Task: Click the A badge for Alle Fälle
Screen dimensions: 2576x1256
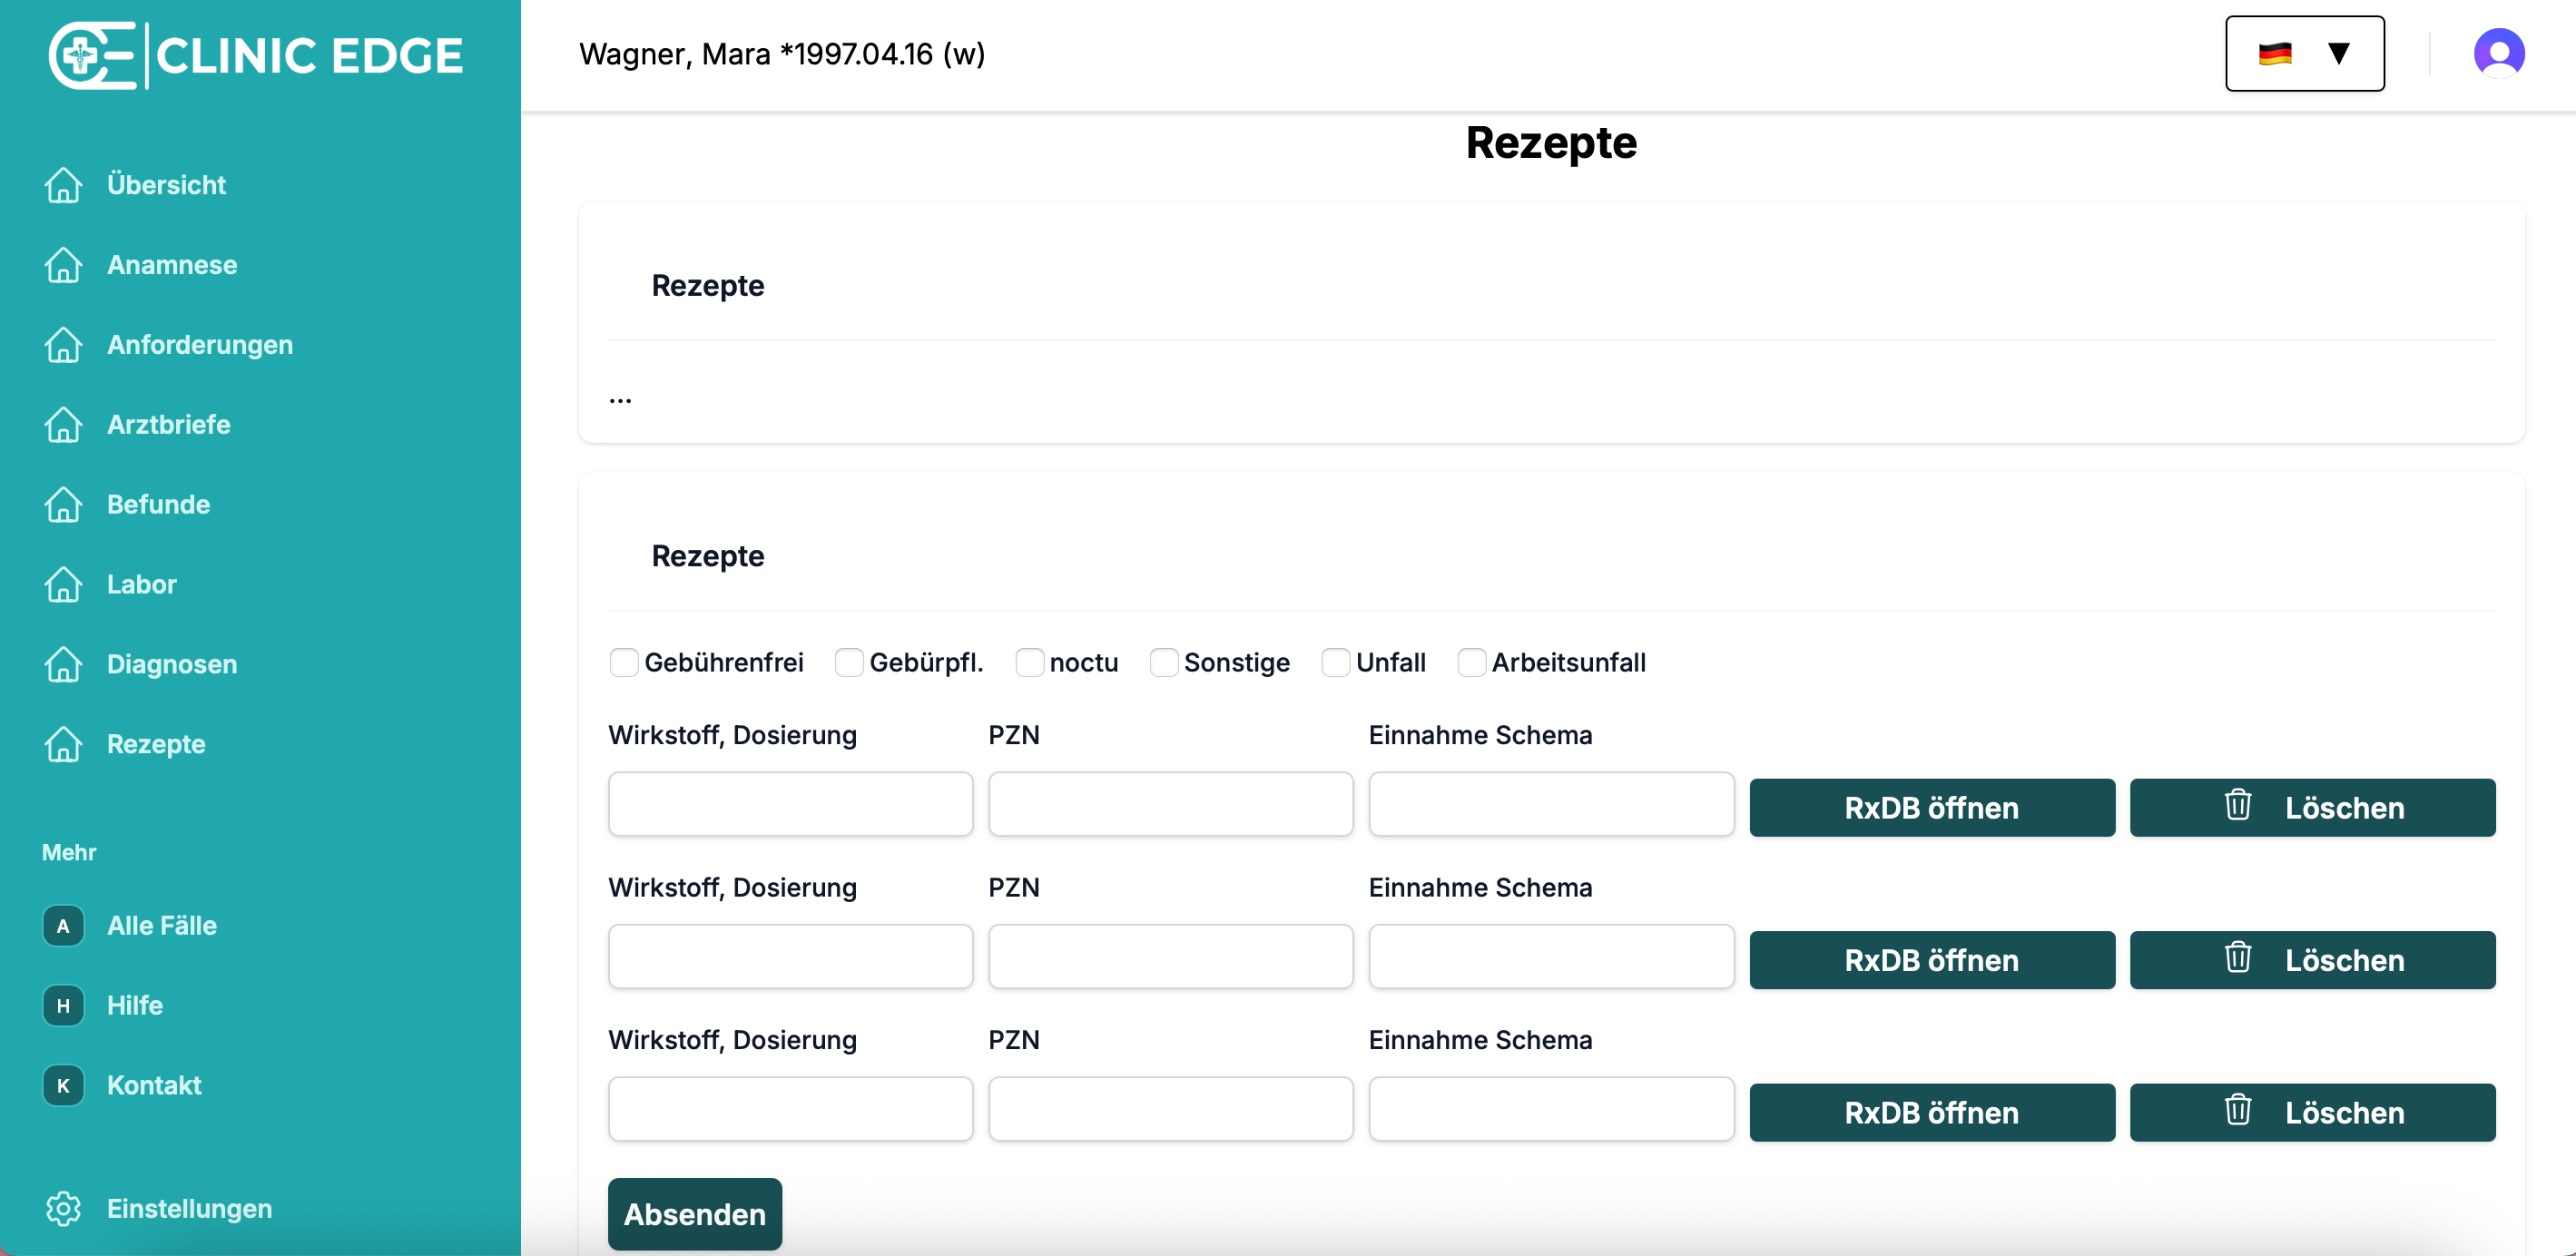Action: pos(63,925)
